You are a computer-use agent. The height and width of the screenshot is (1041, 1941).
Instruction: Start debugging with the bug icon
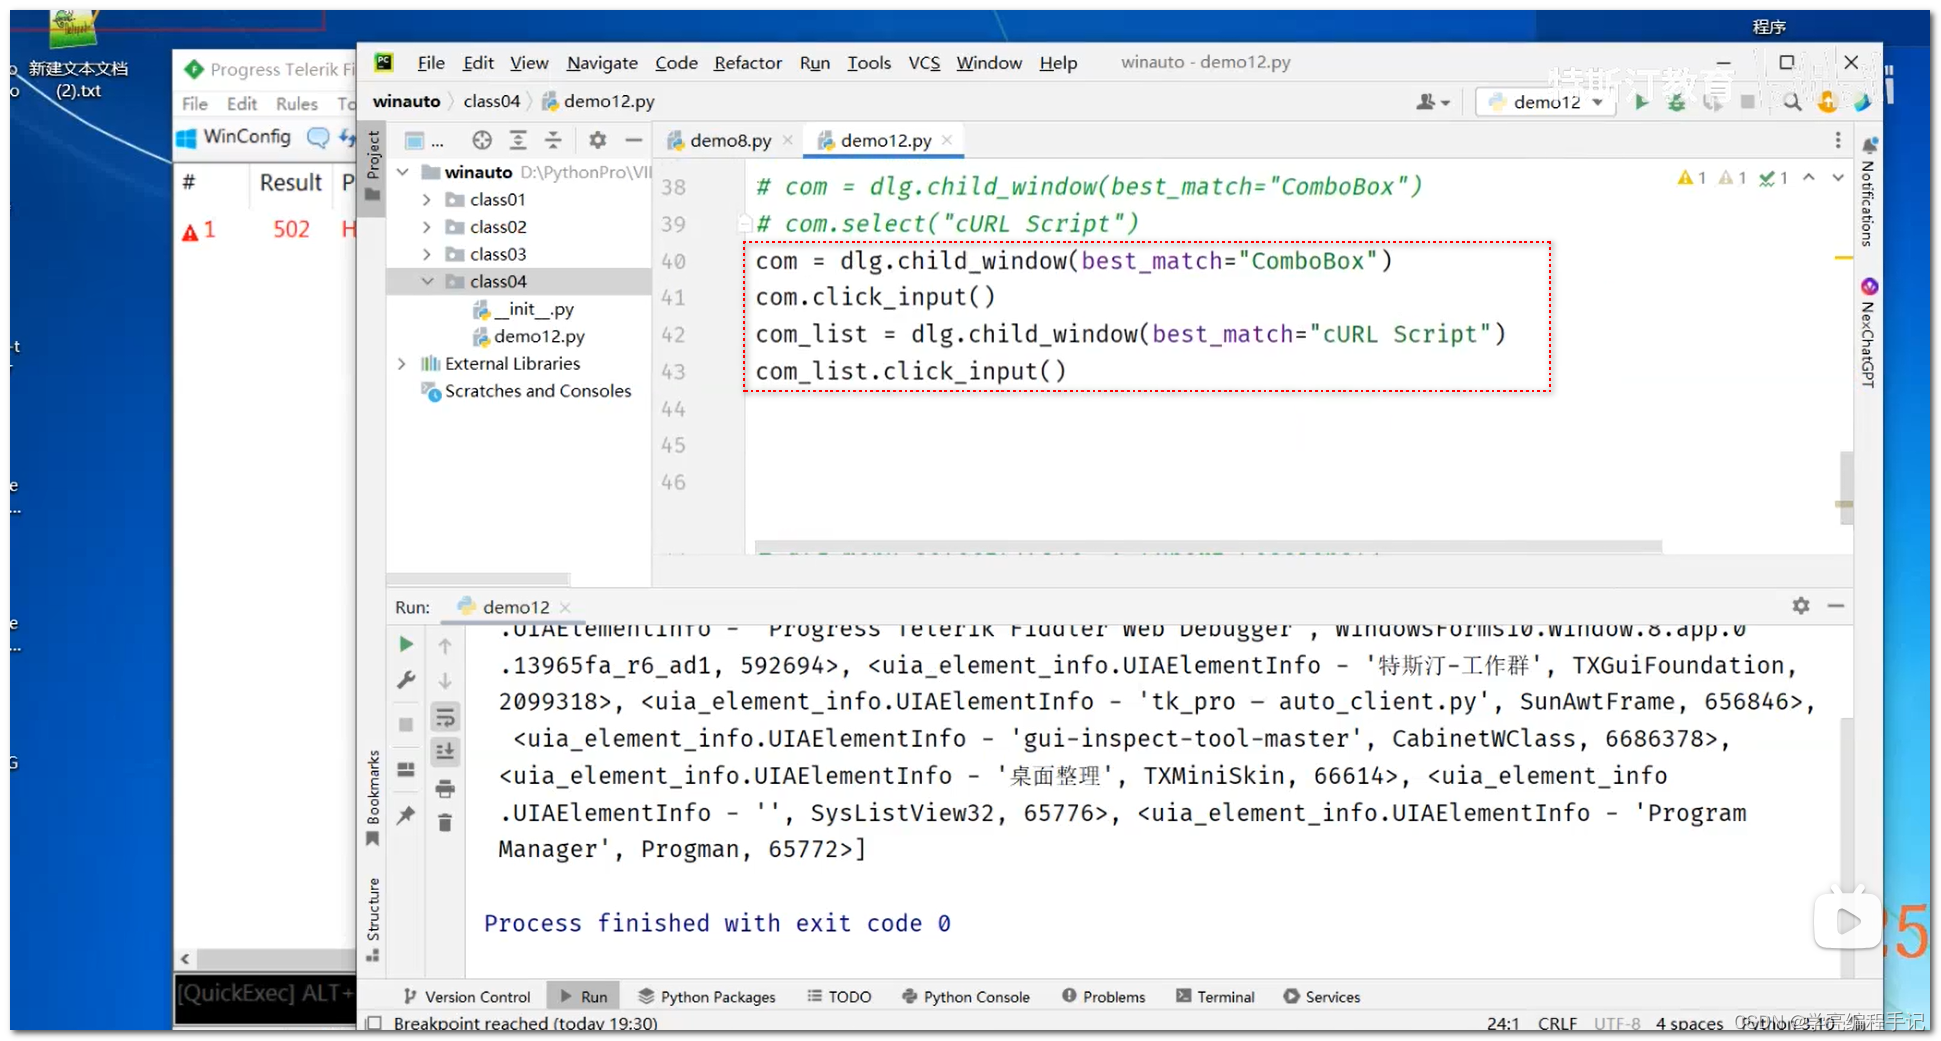[1678, 101]
